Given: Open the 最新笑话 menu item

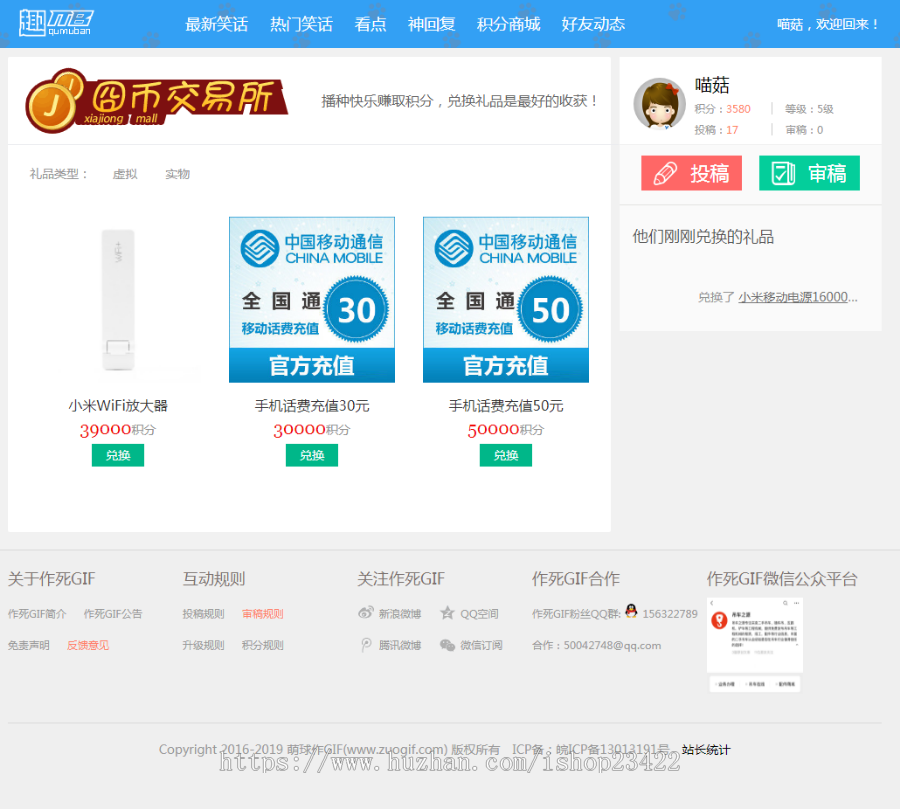Looking at the screenshot, I should [216, 24].
